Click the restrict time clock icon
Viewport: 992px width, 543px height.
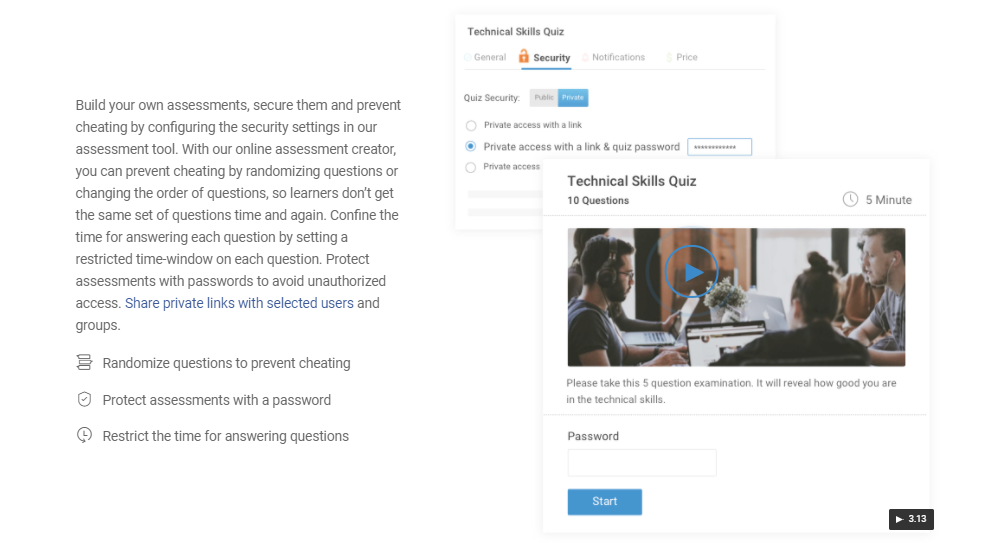coord(84,436)
